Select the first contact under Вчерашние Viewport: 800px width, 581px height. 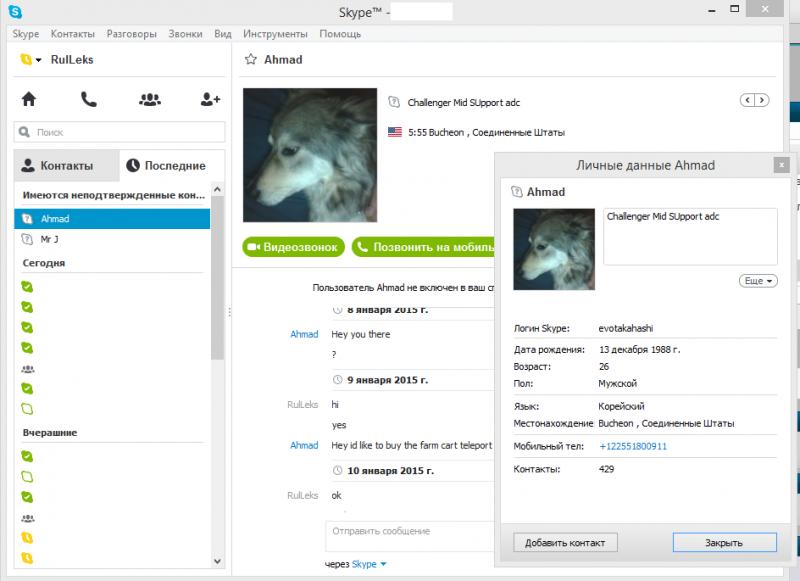(27, 457)
